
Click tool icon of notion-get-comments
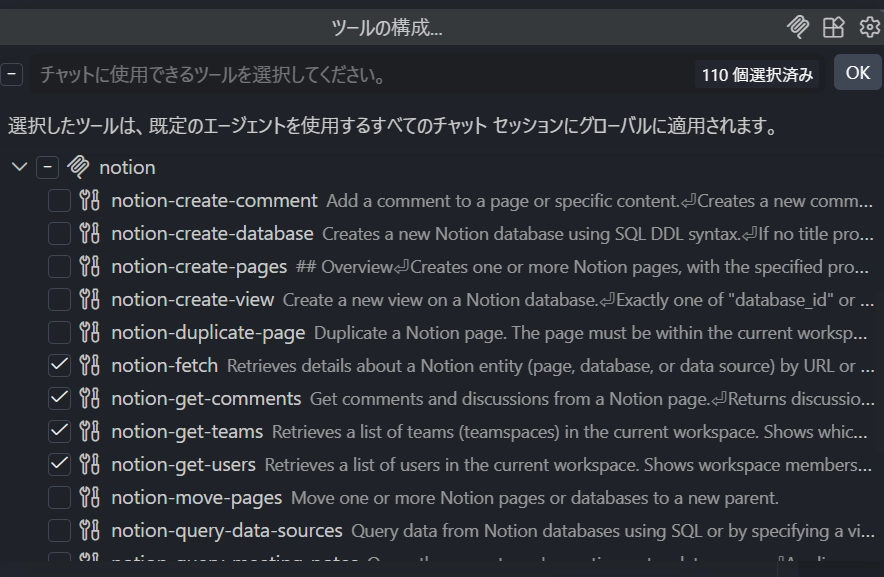[x=90, y=398]
